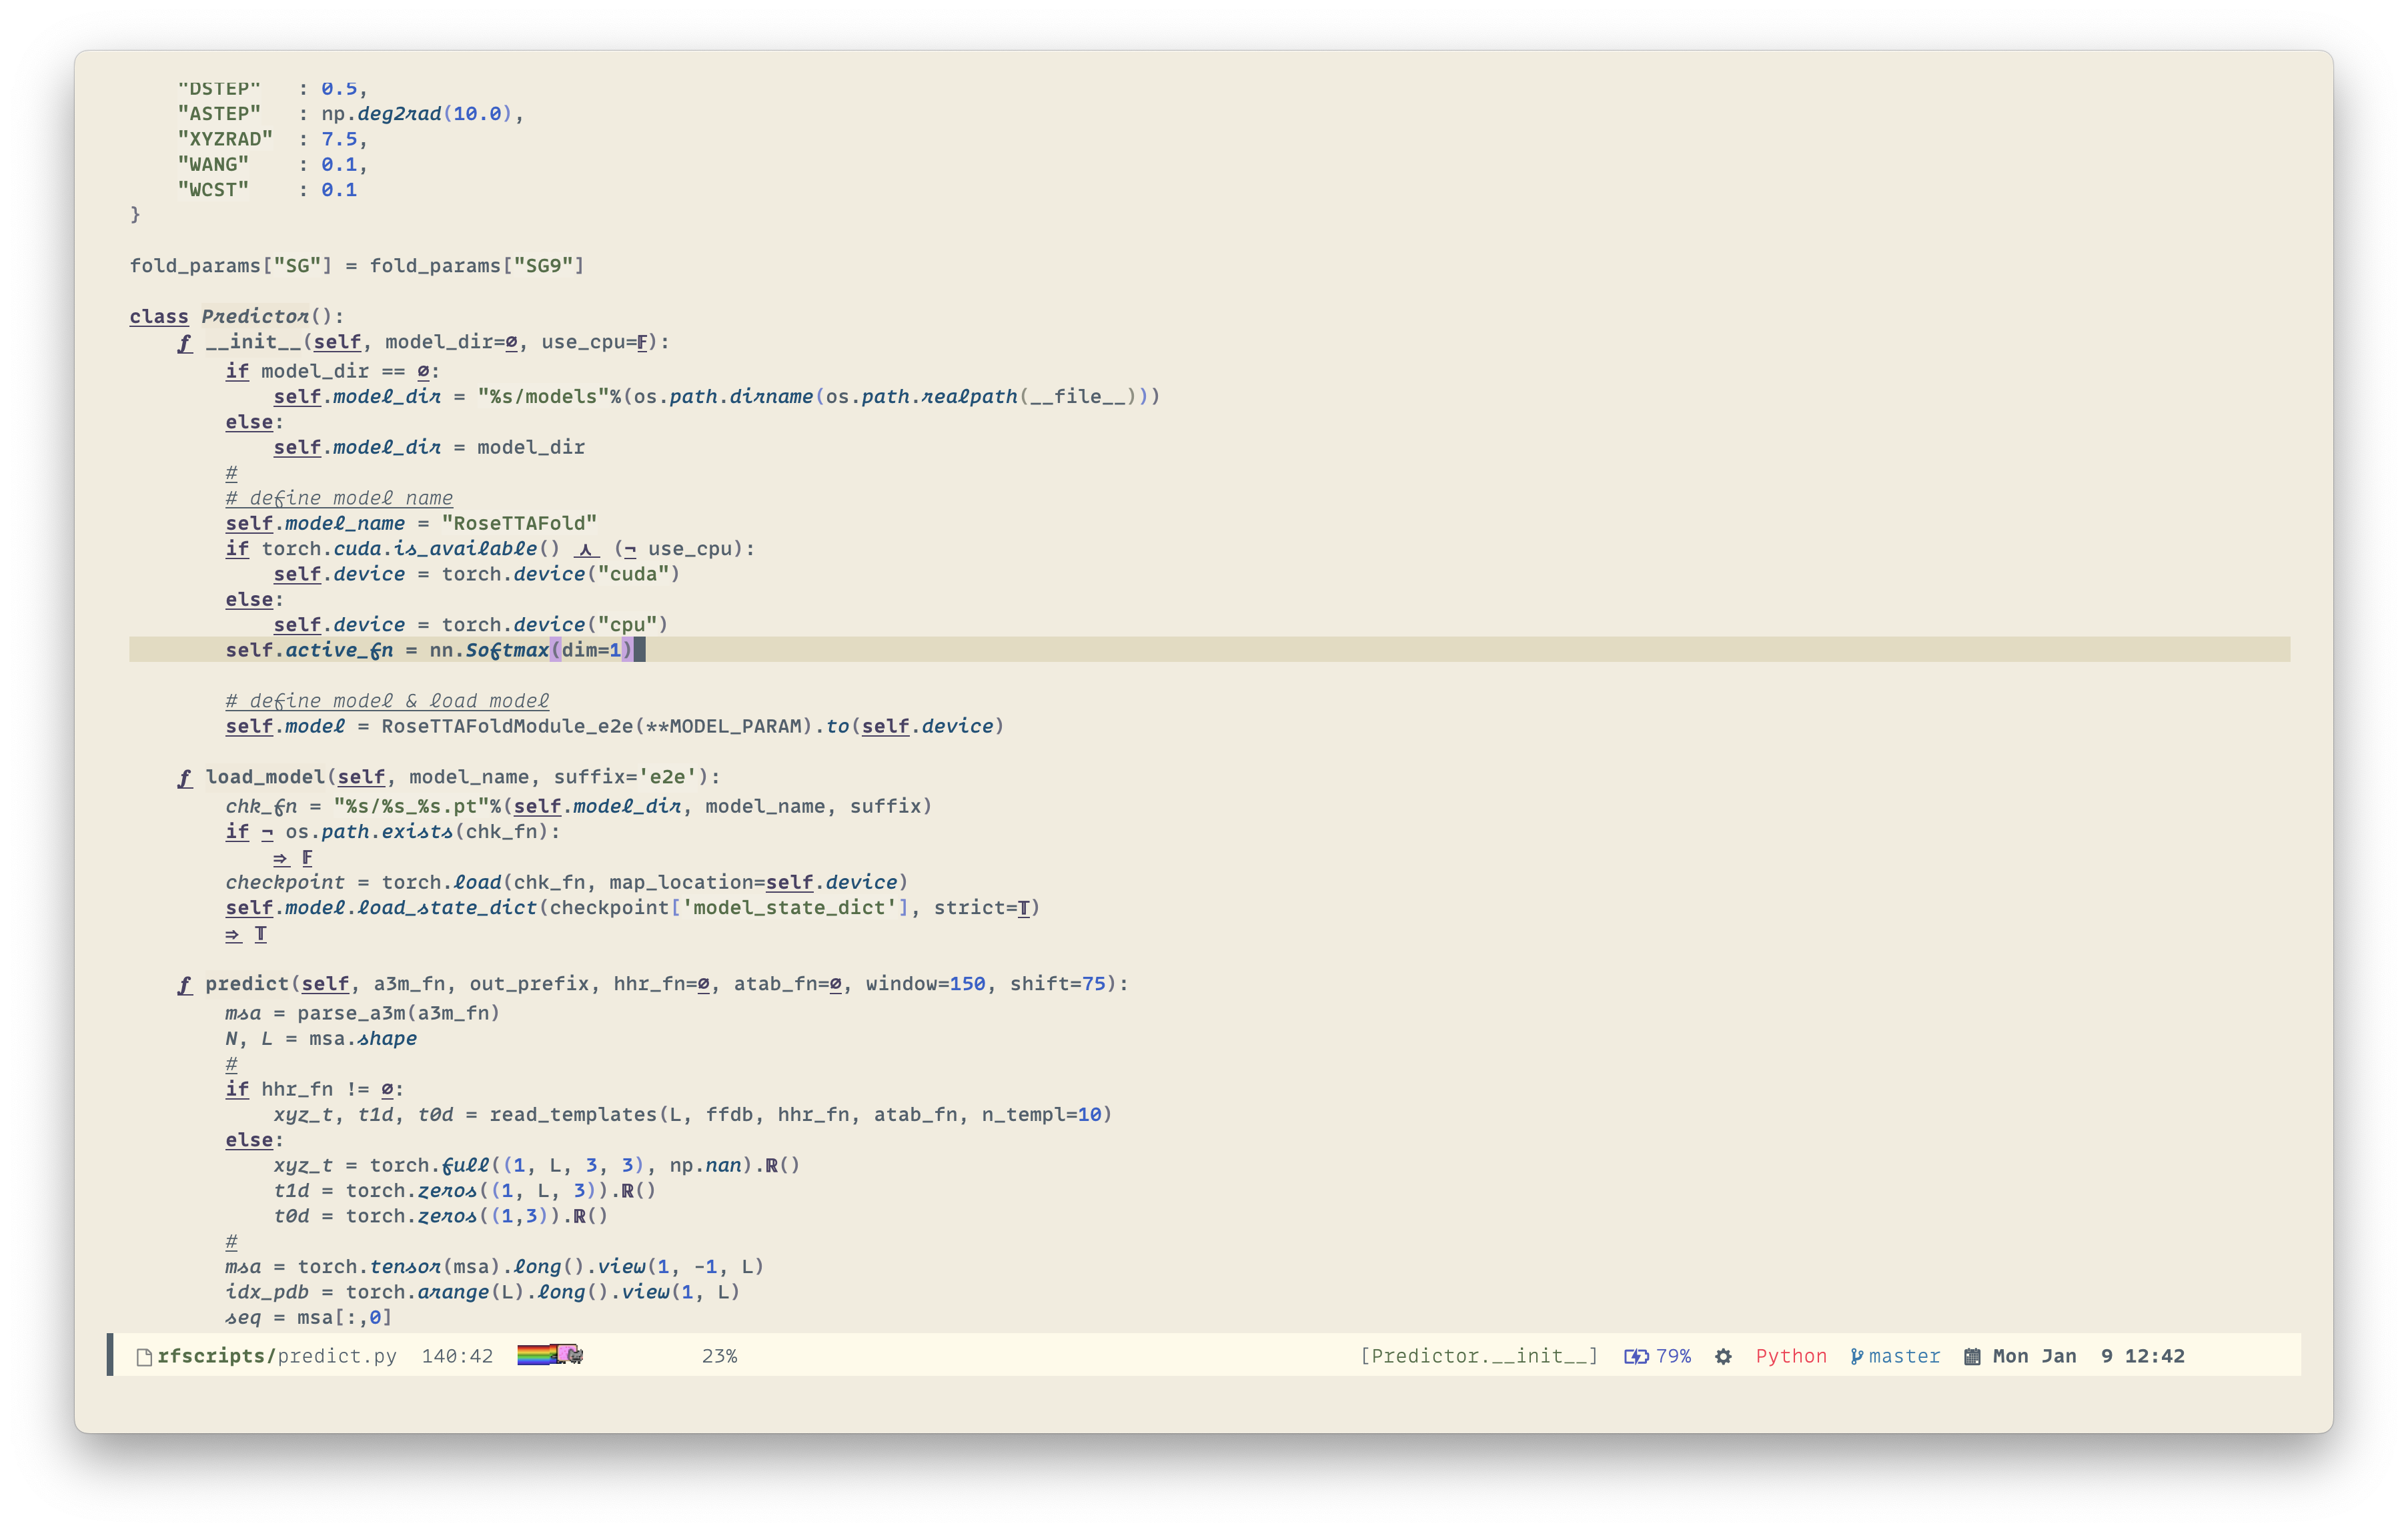Image resolution: width=2408 pixels, height=1532 pixels.
Task: Click the function symbol before __init__ definition
Action: coord(185,343)
